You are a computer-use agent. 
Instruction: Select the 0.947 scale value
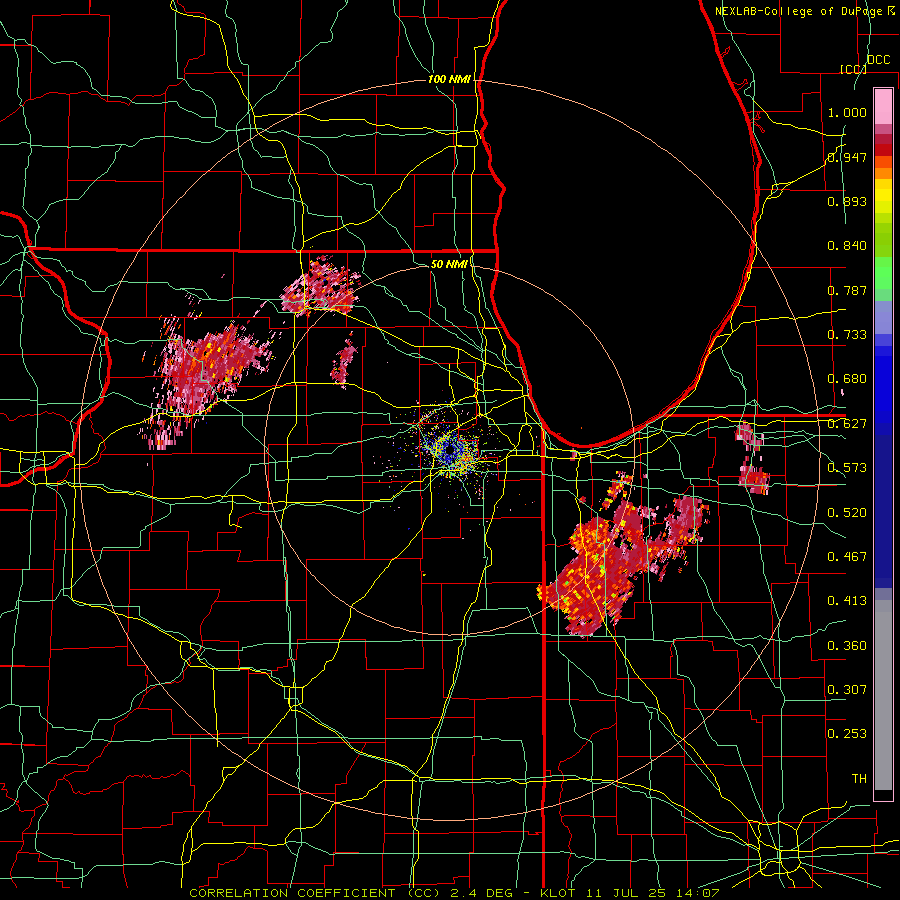tap(847, 157)
